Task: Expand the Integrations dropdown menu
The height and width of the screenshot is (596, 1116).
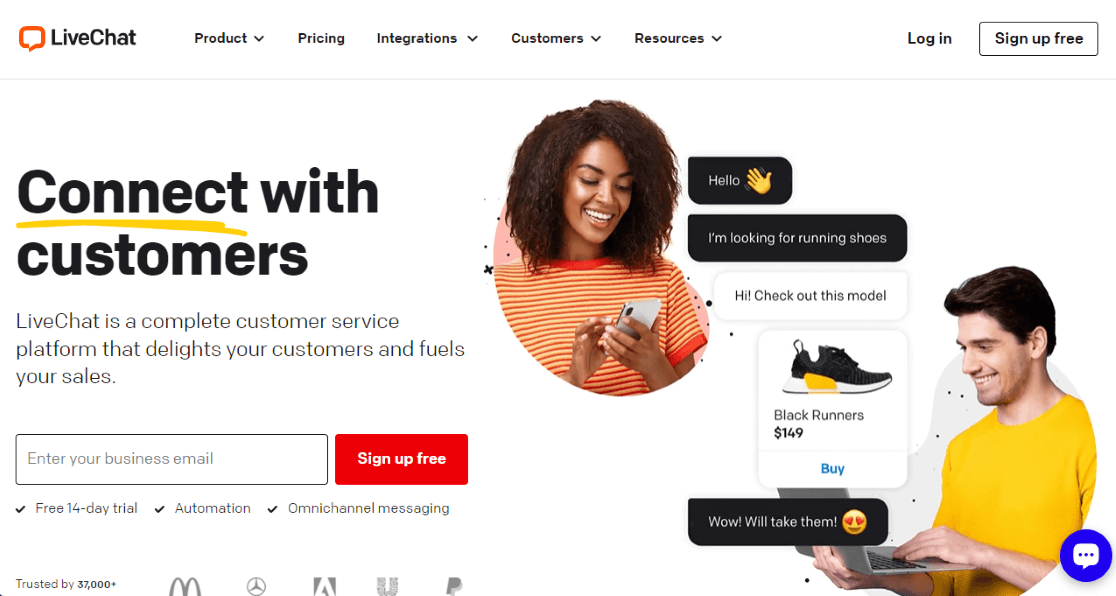Action: coord(427,38)
